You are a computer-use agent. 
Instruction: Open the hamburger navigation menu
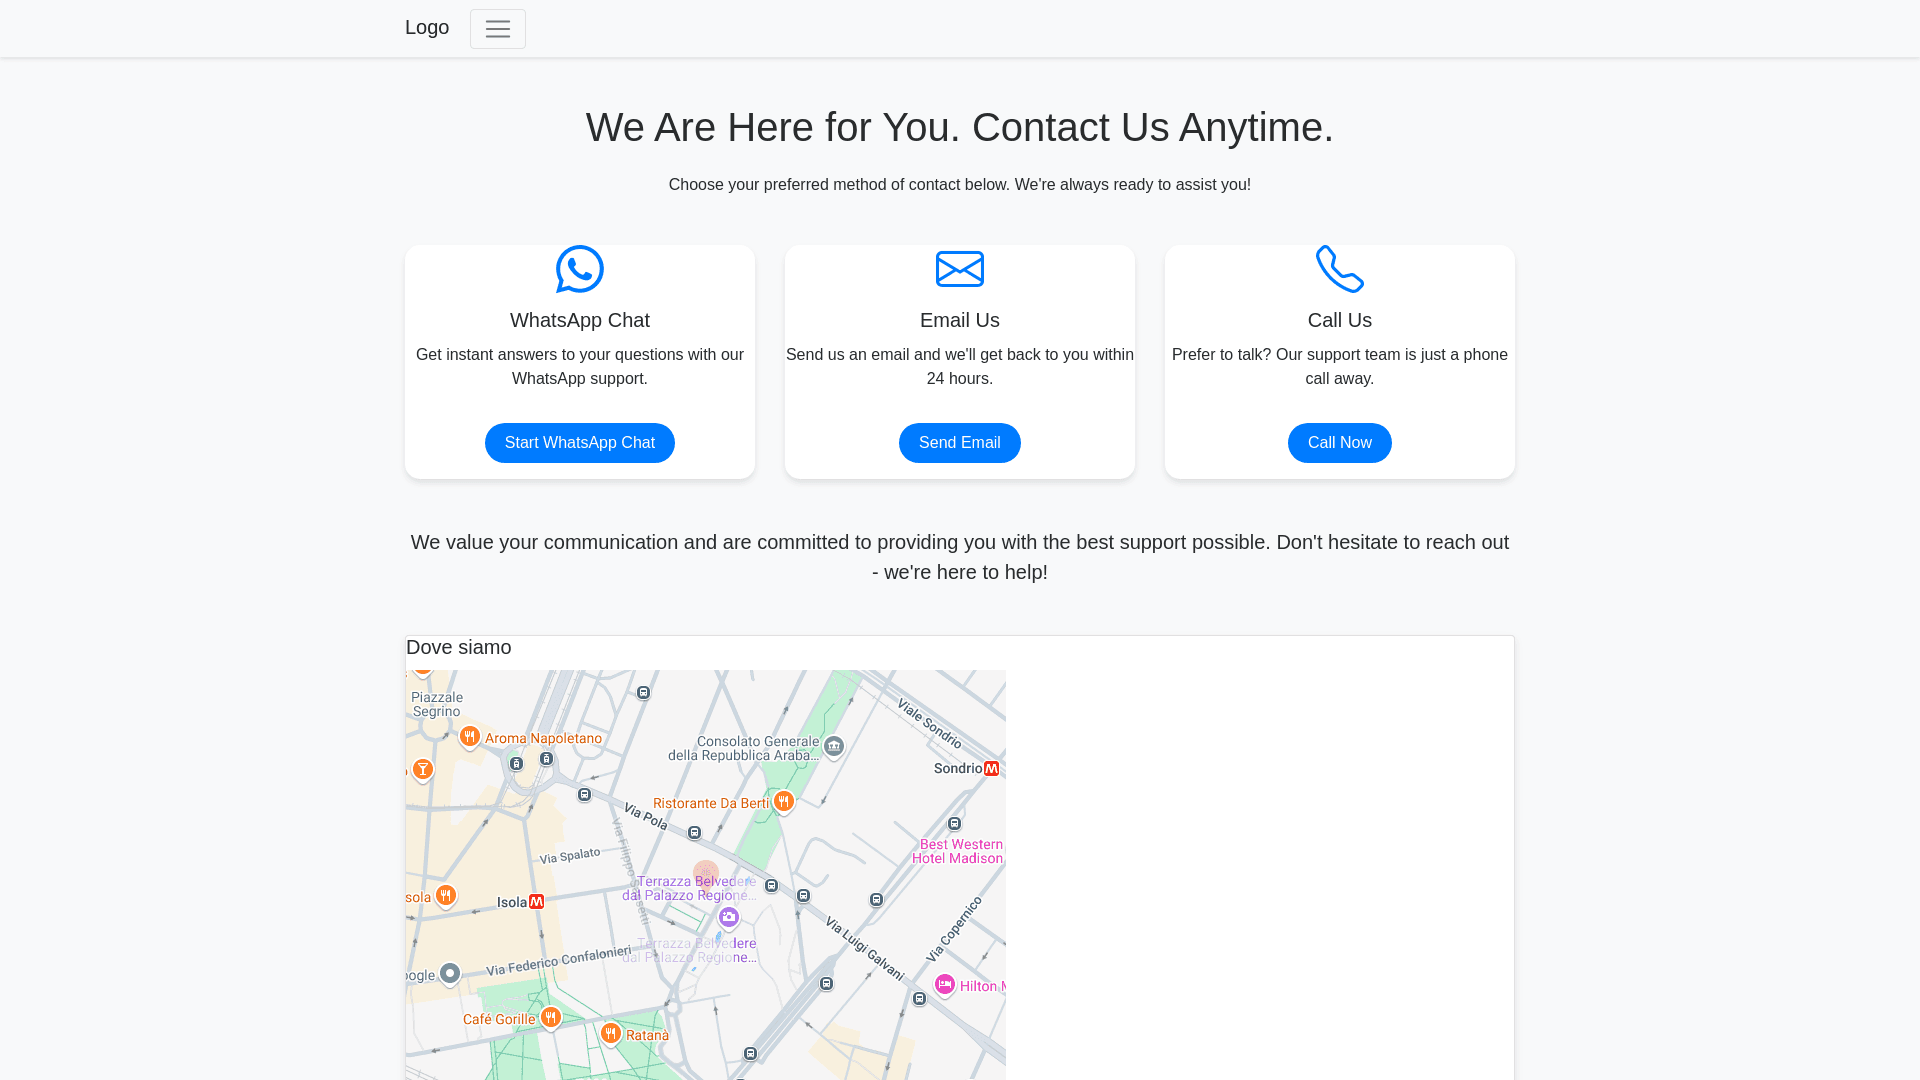coord(497,29)
